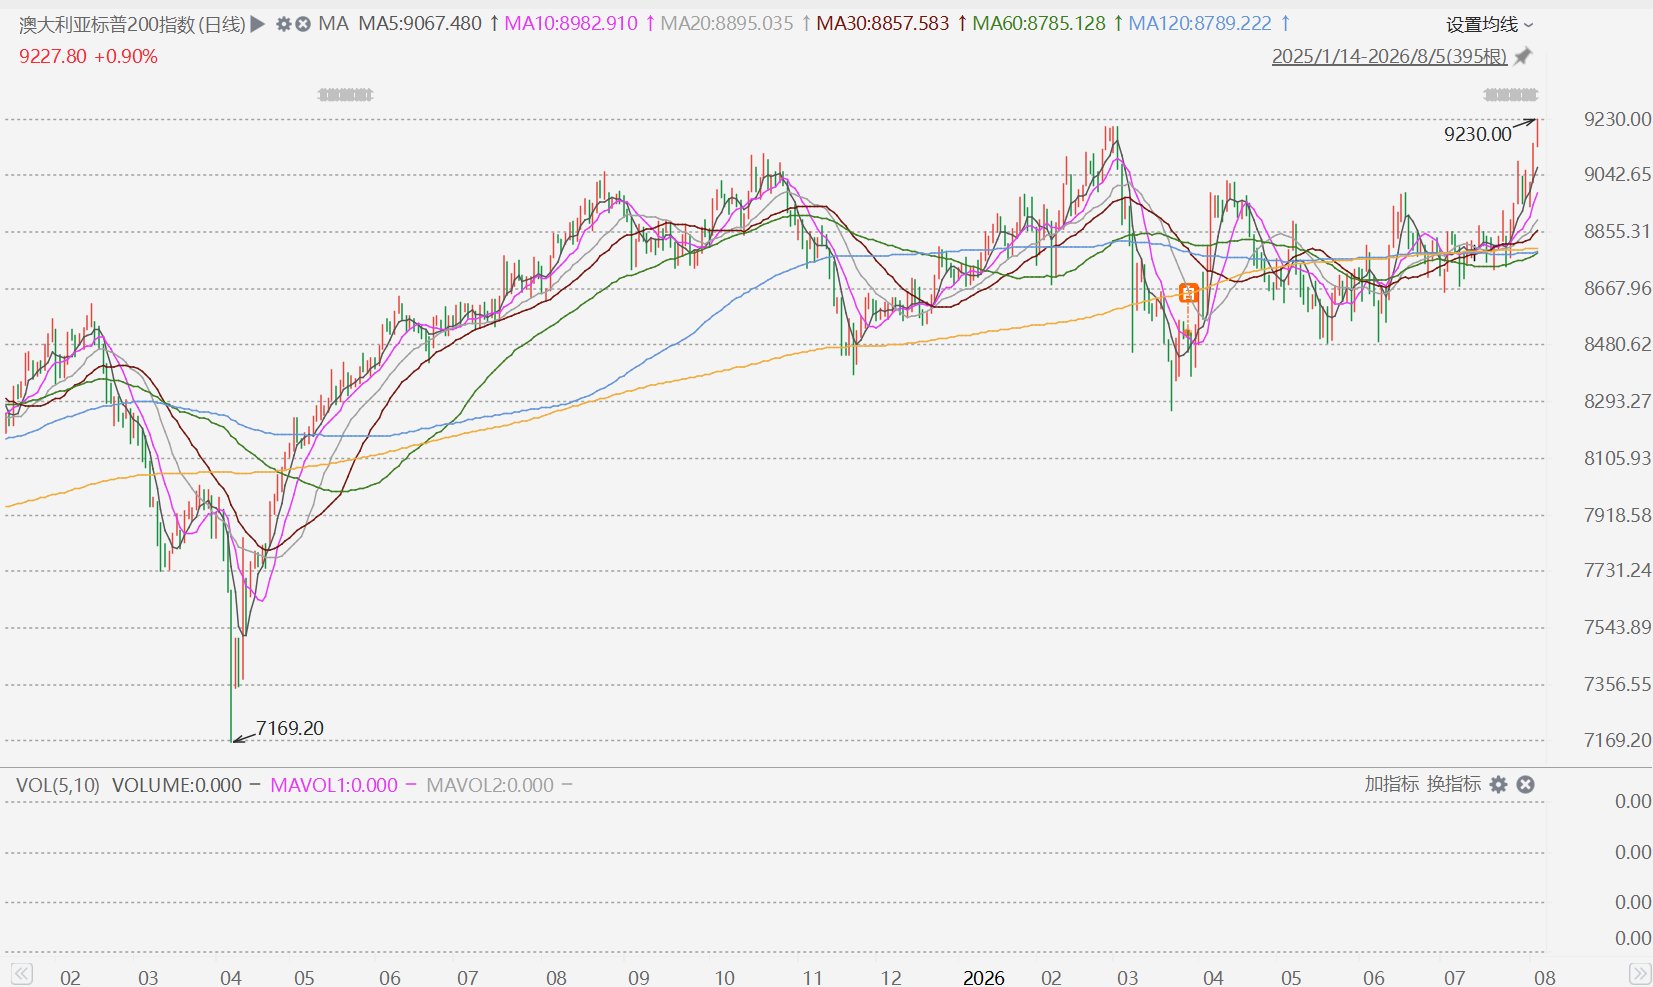Select the MA10:8982.910 legend value
The width and height of the screenshot is (1653, 987).
coord(571,23)
